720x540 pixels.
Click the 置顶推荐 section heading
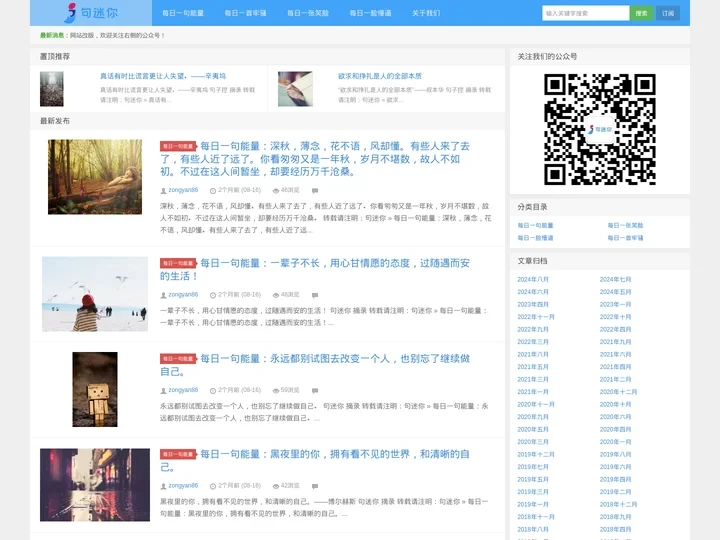[55, 56]
